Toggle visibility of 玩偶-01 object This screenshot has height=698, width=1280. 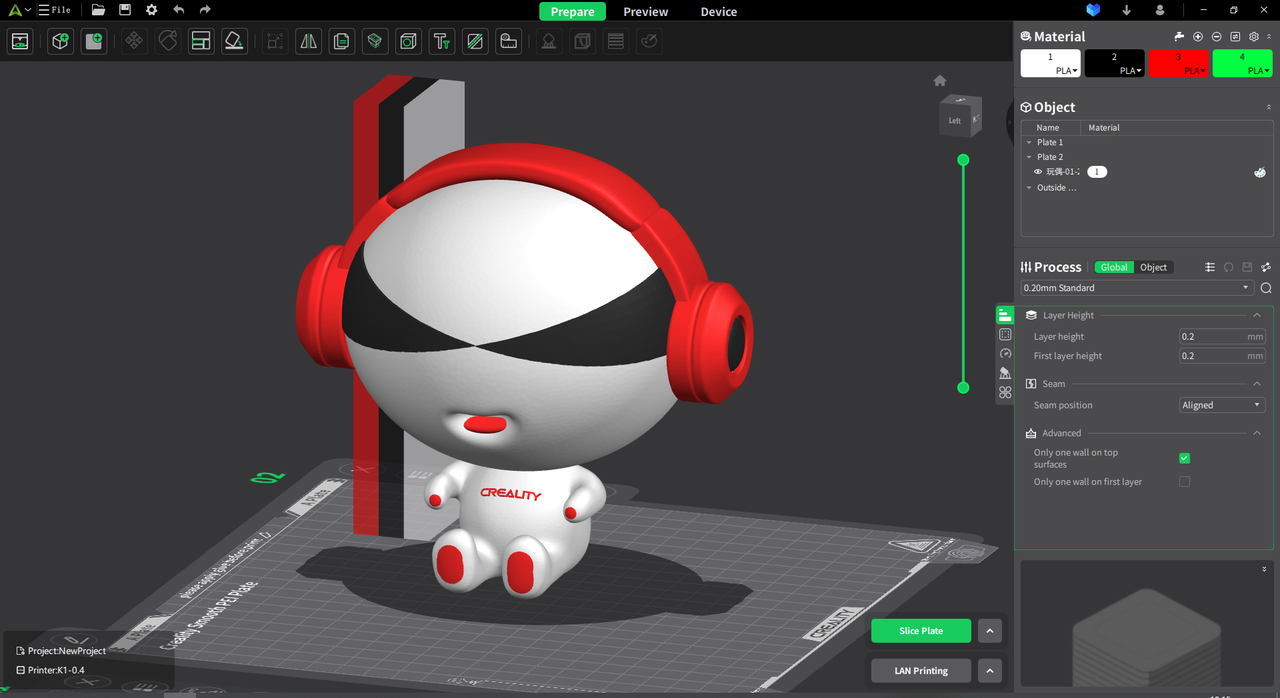(1038, 172)
